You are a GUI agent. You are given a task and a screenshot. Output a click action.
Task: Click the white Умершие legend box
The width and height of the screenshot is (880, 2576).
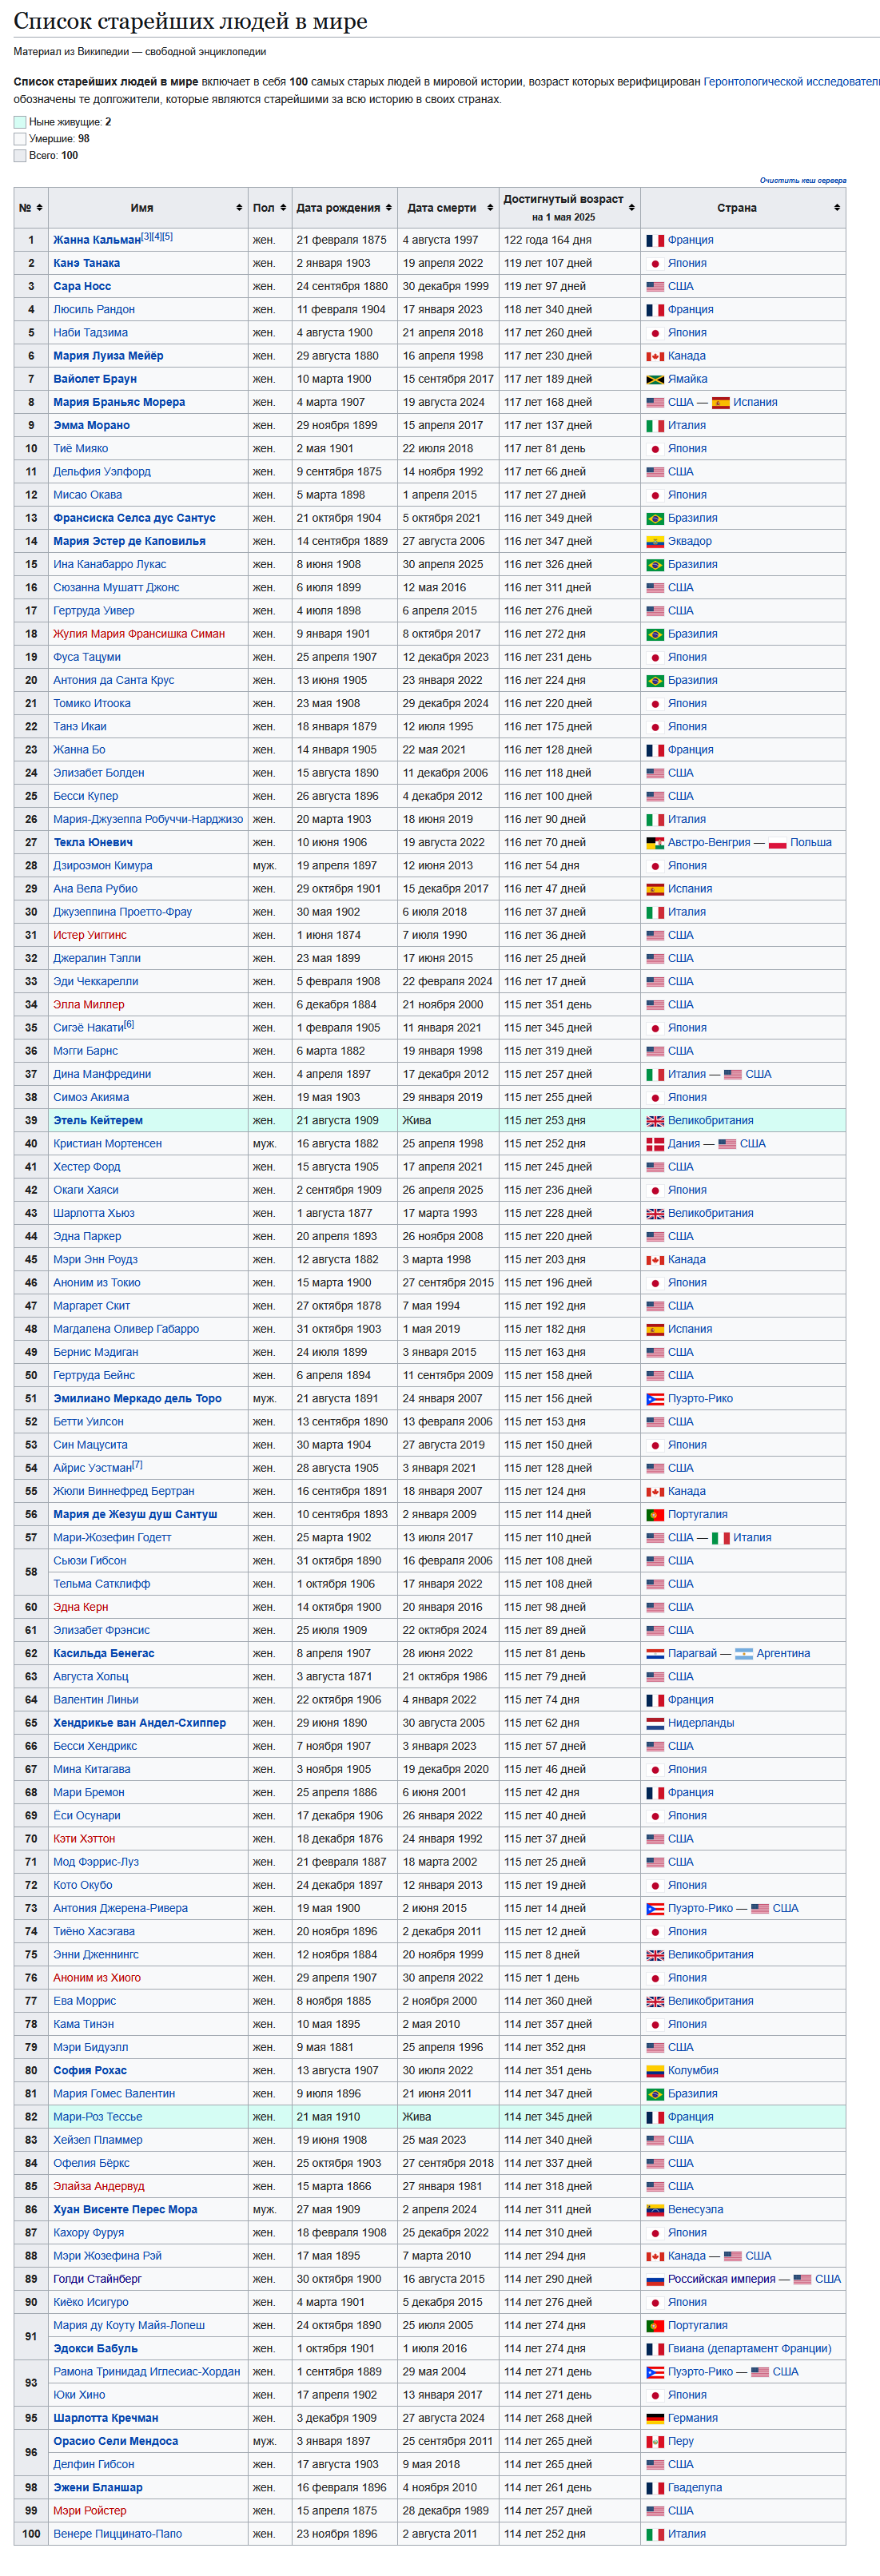tap(20, 139)
